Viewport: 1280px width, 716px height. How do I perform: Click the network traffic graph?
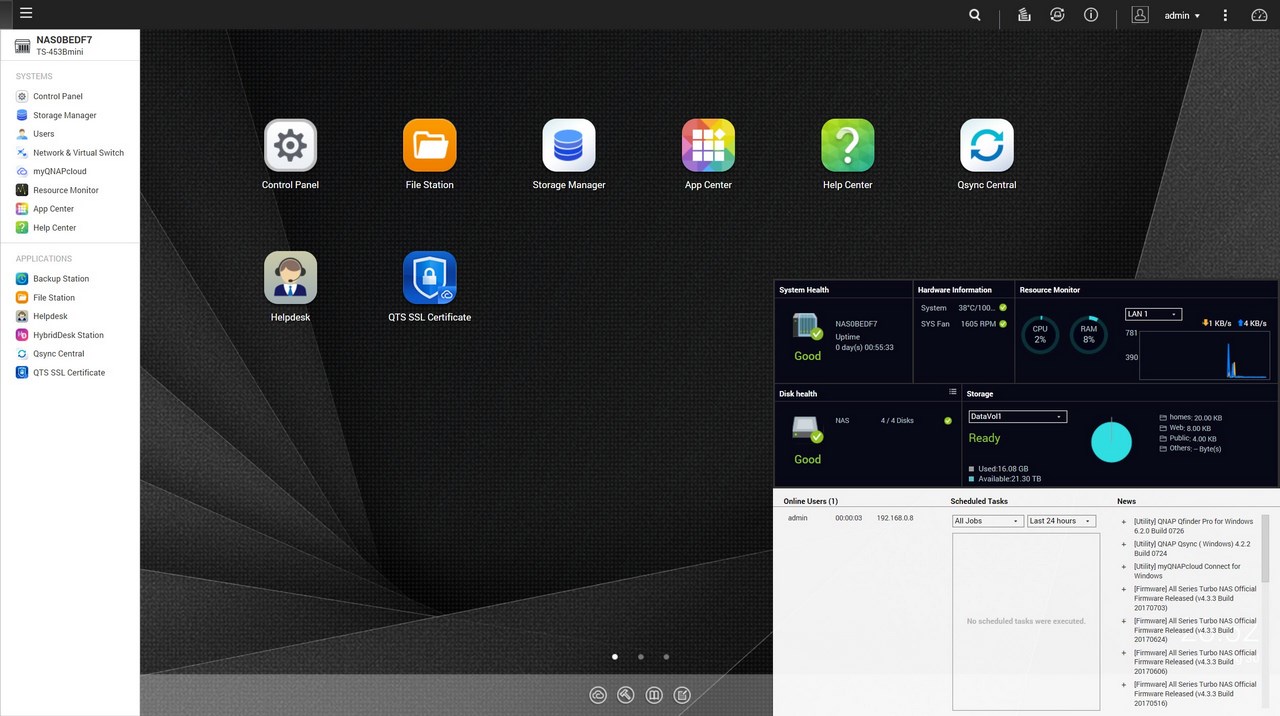[1204, 355]
